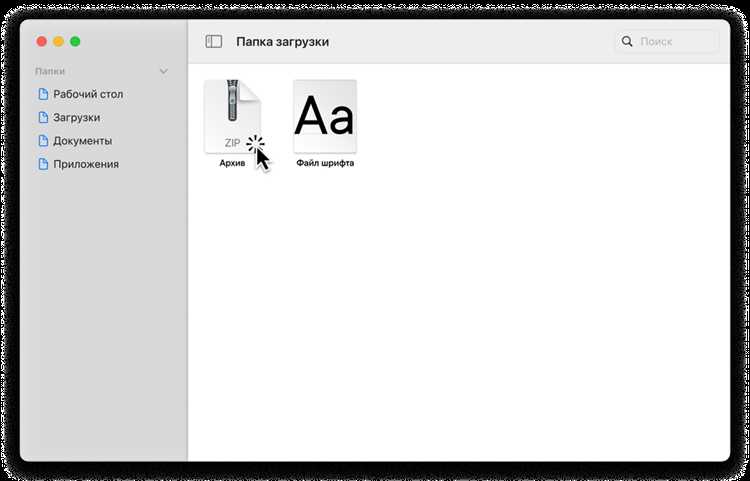Select the Aa font file icon

click(x=325, y=116)
